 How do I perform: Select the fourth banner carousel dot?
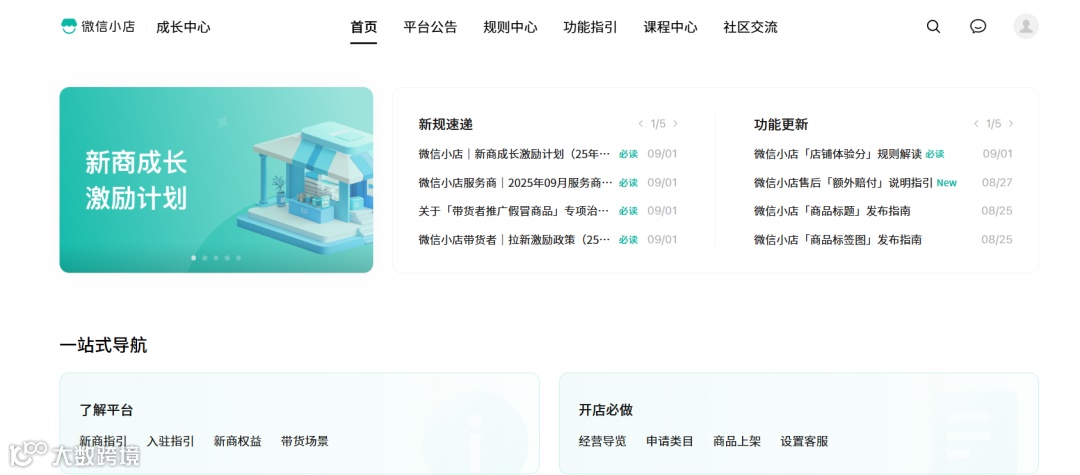point(227,258)
